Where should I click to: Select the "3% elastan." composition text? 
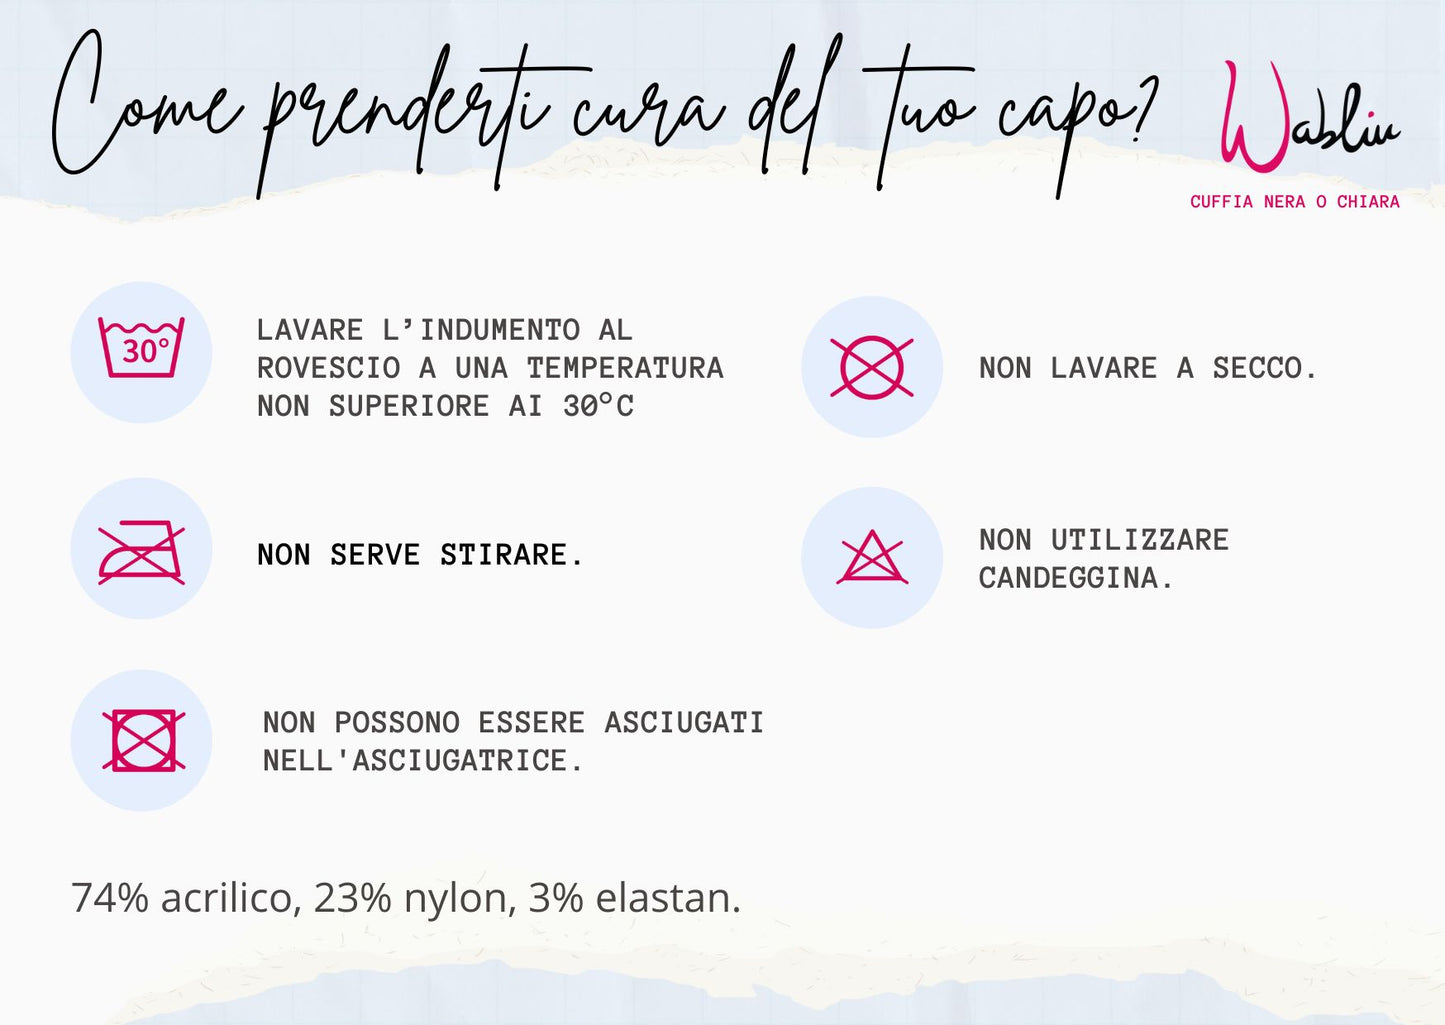point(634,898)
